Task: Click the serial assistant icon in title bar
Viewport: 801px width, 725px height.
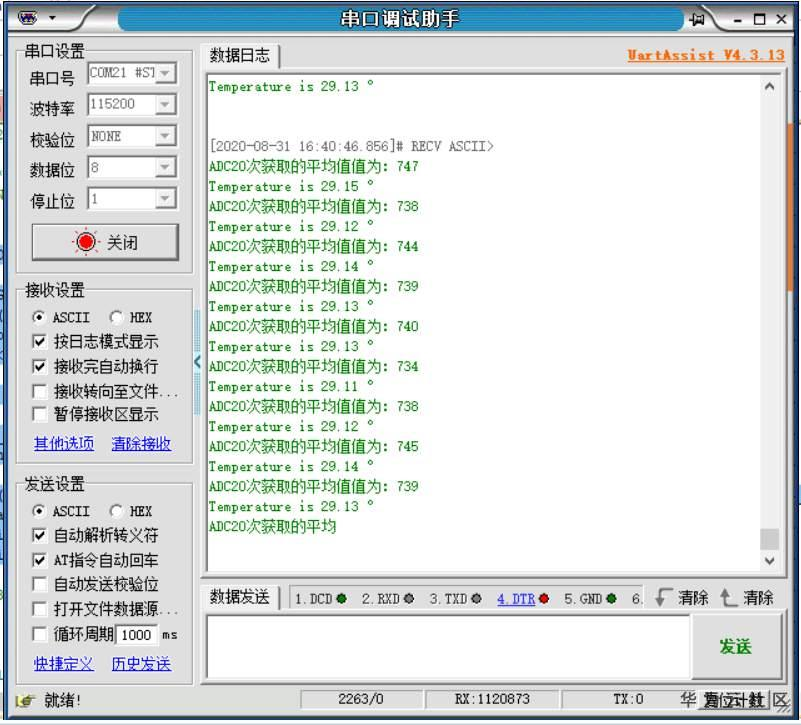Action: pyautogui.click(x=29, y=15)
